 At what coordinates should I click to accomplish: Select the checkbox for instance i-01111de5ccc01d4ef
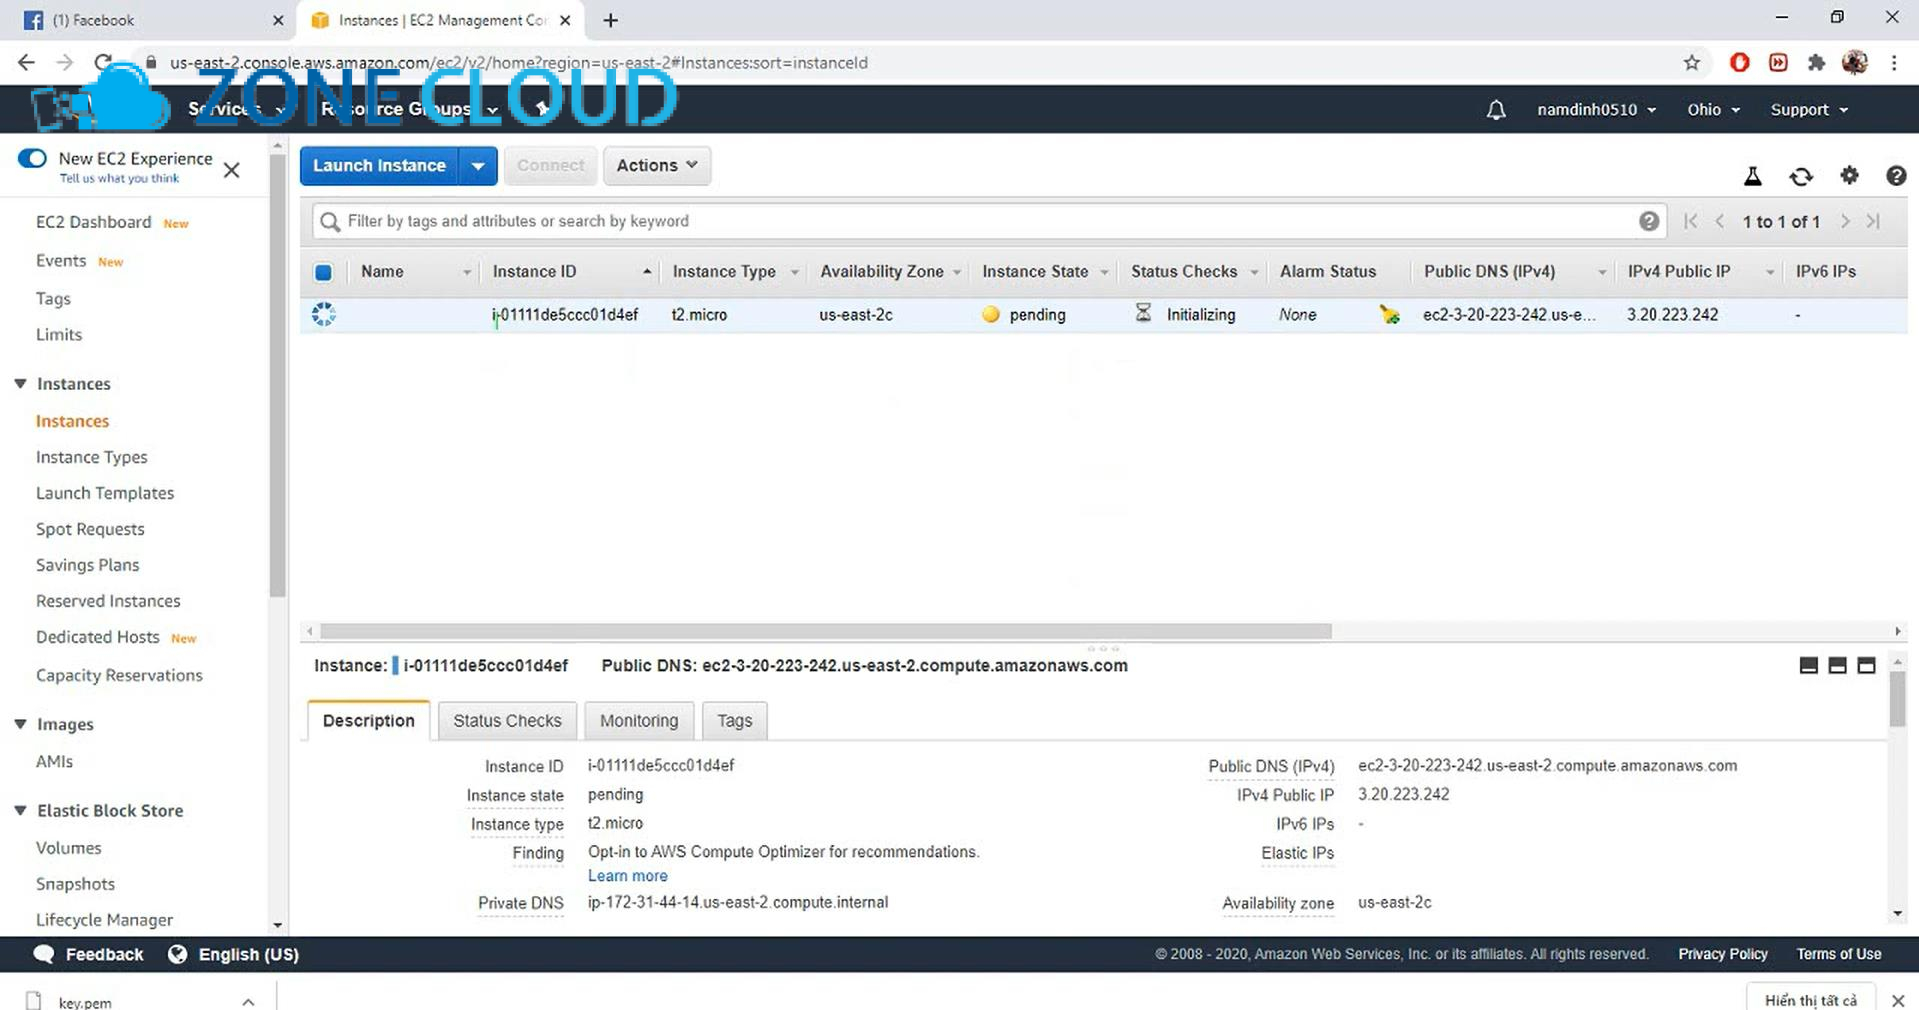323,314
